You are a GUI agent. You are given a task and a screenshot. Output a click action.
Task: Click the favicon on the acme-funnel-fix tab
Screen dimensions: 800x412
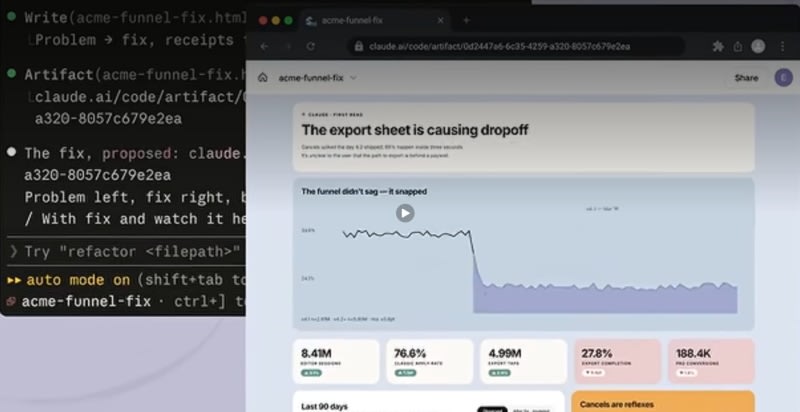pyautogui.click(x=310, y=20)
